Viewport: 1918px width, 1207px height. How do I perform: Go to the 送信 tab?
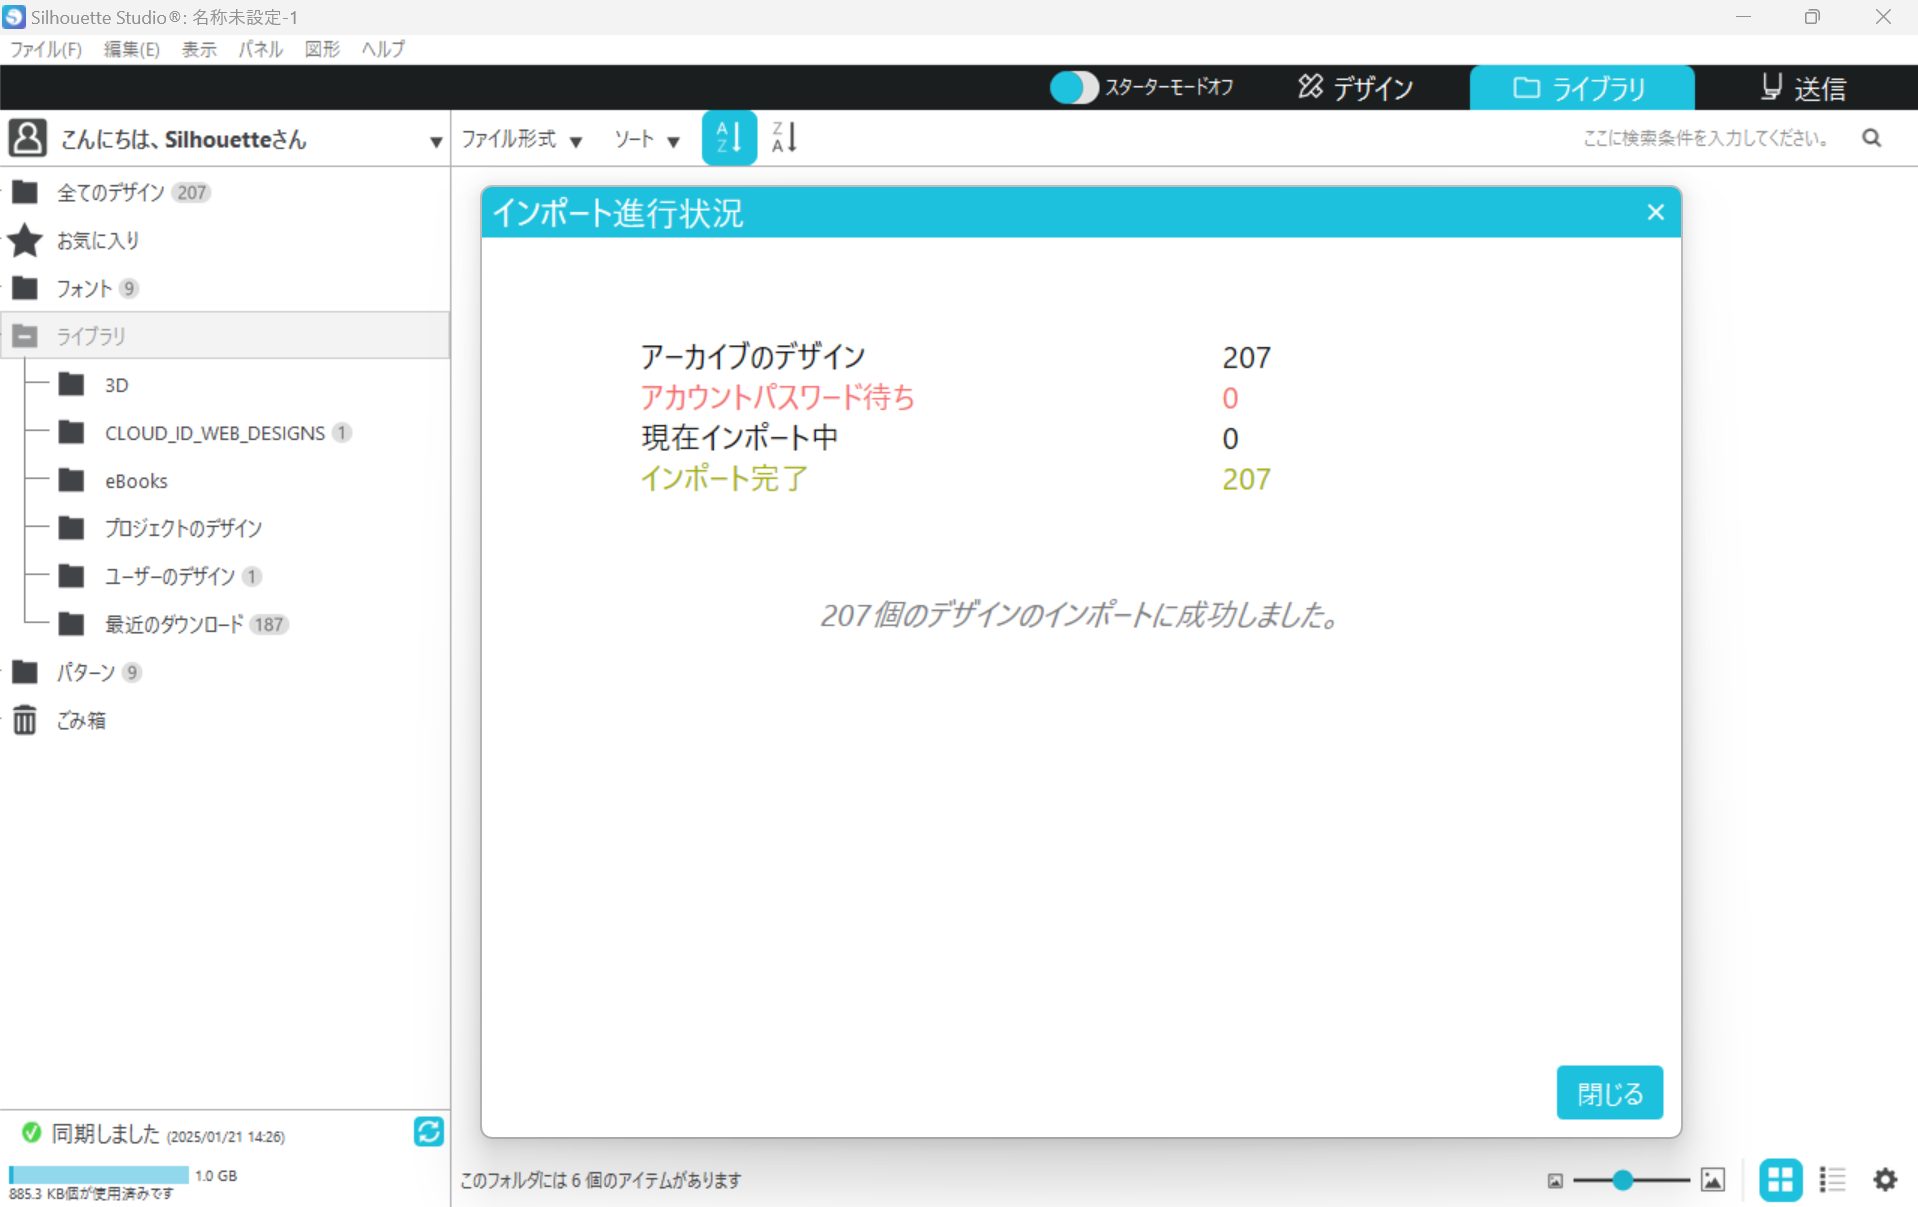point(1804,88)
